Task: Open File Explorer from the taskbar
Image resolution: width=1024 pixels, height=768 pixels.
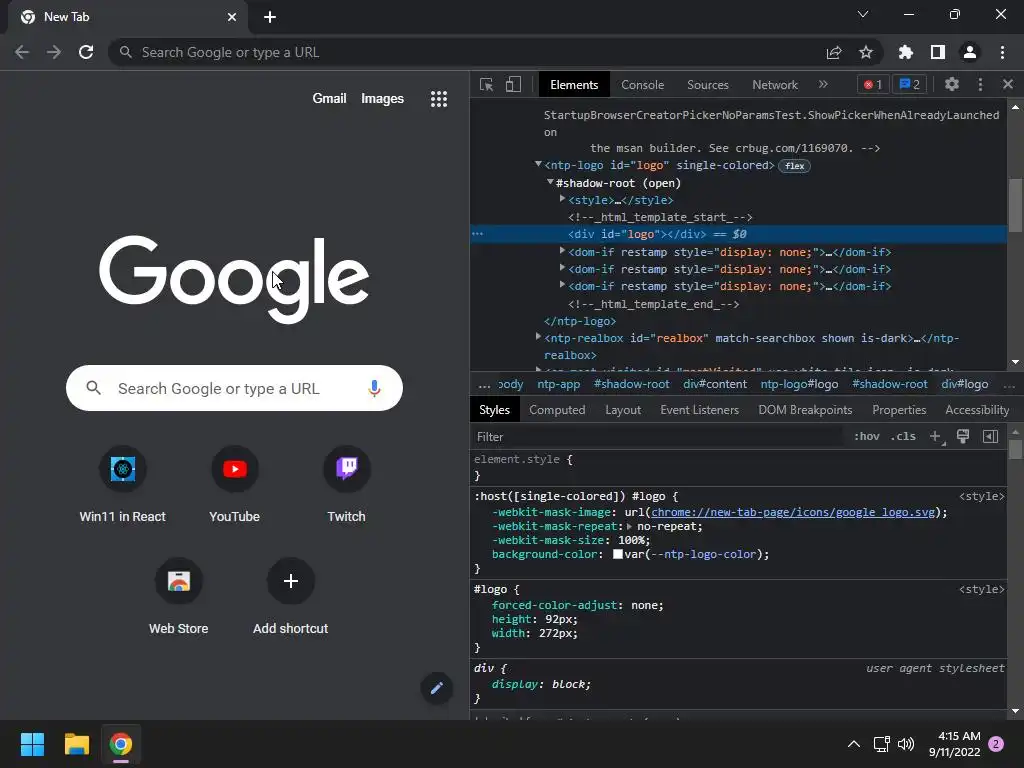Action: click(x=76, y=744)
